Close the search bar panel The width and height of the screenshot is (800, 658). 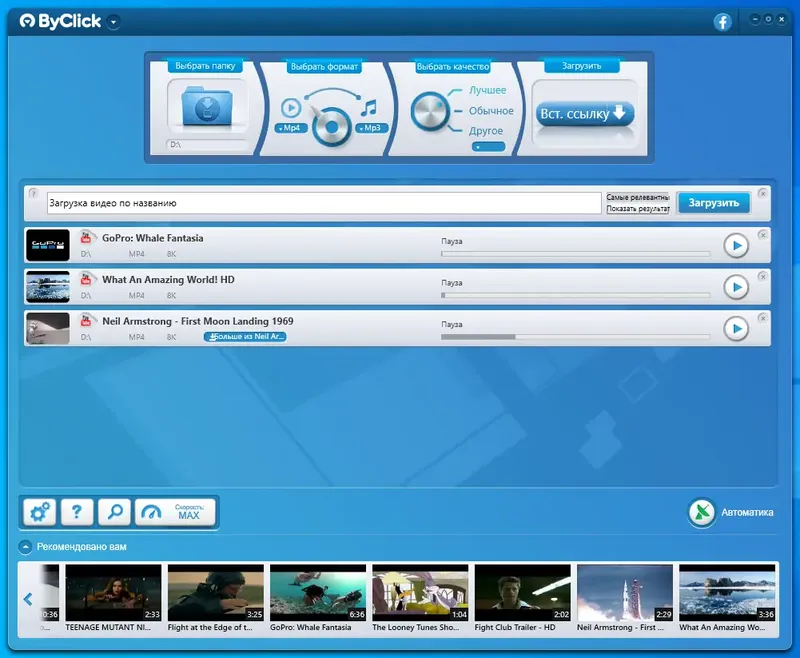pyautogui.click(x=762, y=193)
